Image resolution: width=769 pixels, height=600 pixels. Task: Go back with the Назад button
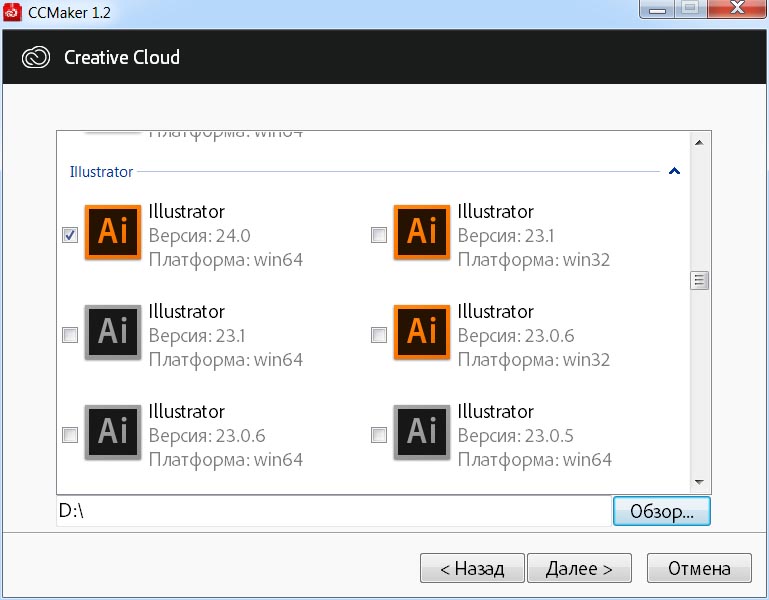pos(472,568)
